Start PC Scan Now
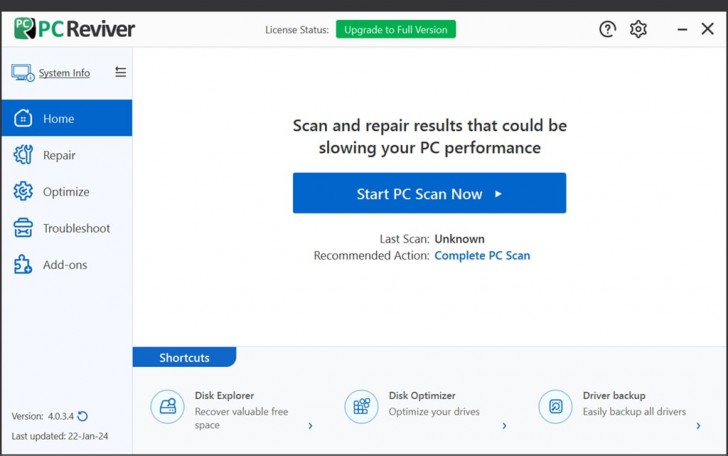The image size is (728, 456). click(x=429, y=193)
